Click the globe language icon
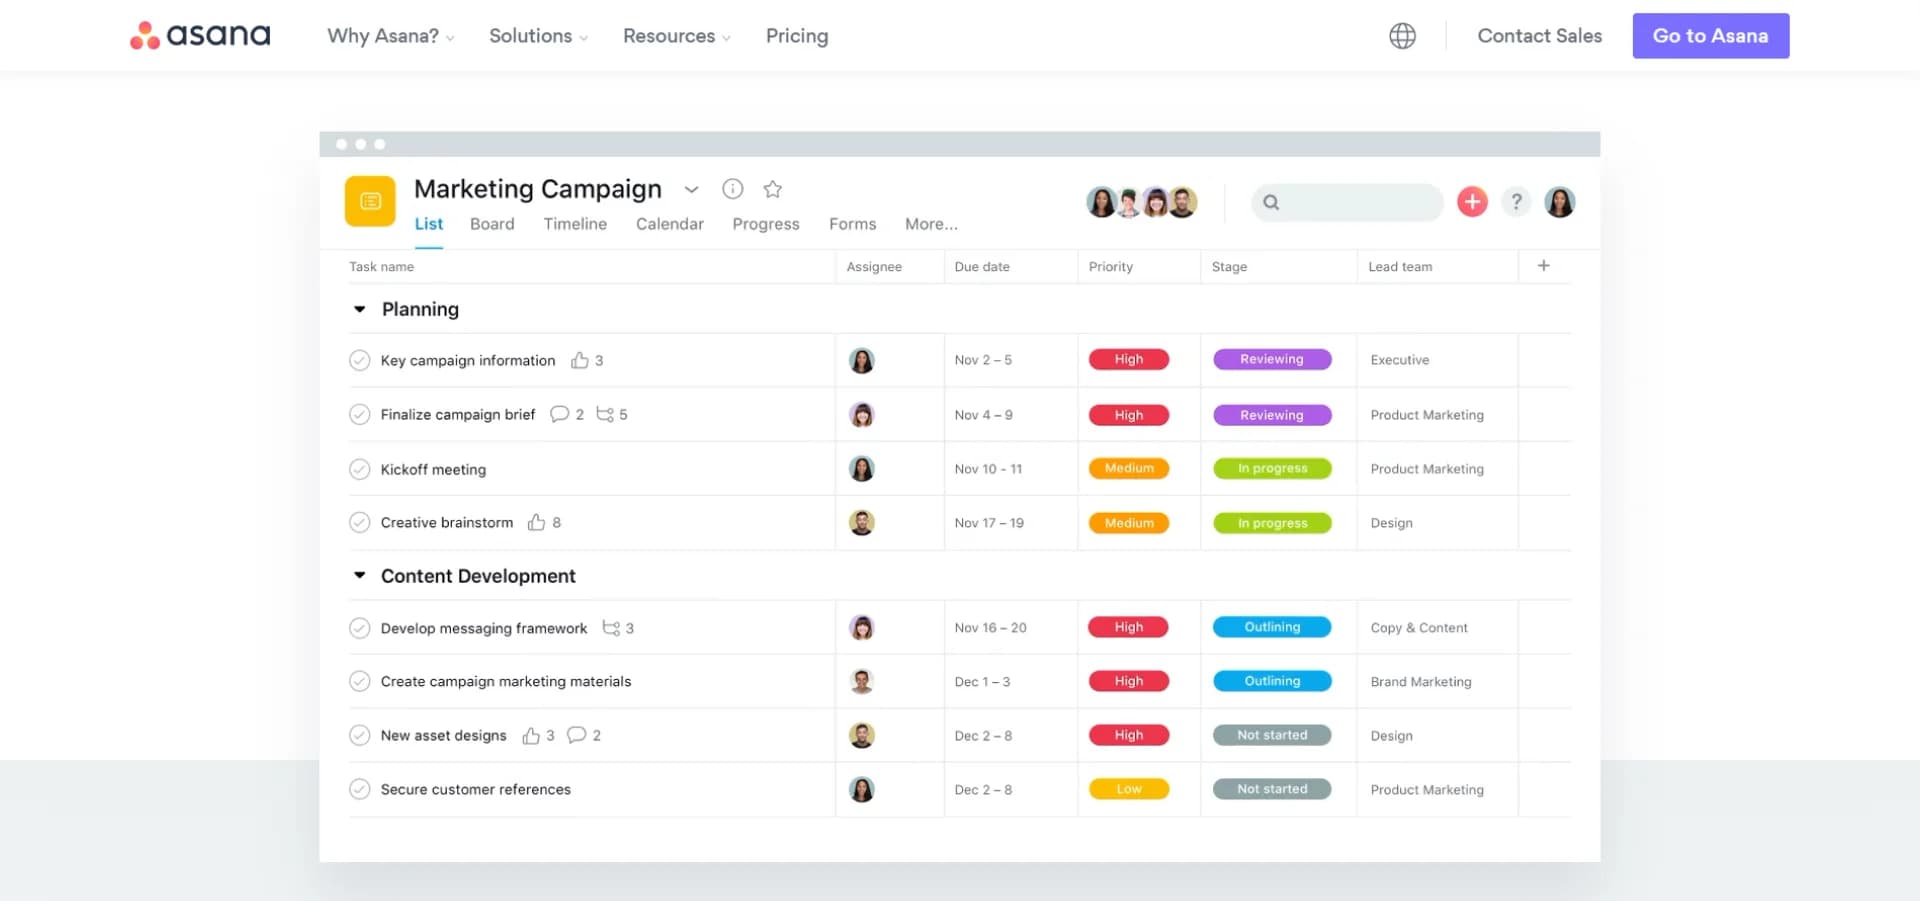This screenshot has width=1920, height=901. tap(1402, 36)
